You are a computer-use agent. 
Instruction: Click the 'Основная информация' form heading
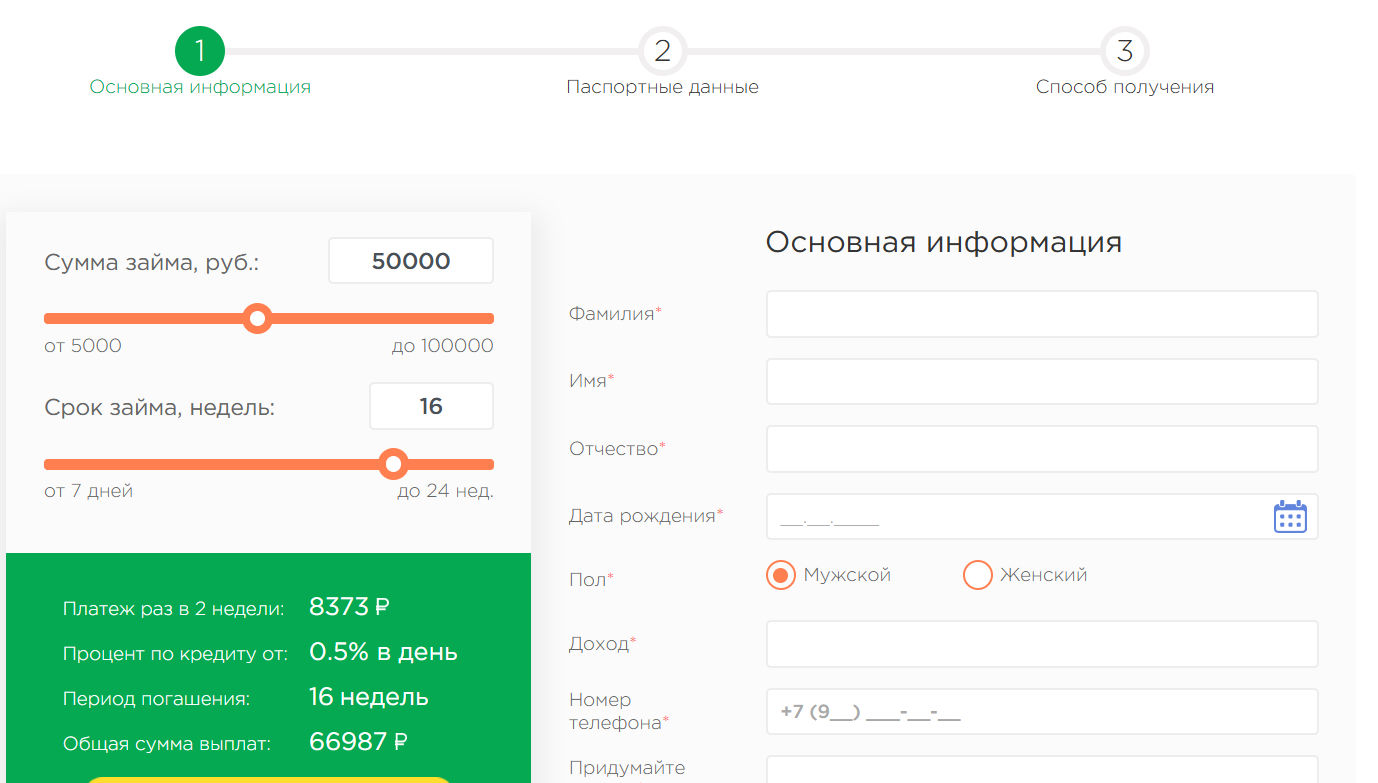(944, 242)
